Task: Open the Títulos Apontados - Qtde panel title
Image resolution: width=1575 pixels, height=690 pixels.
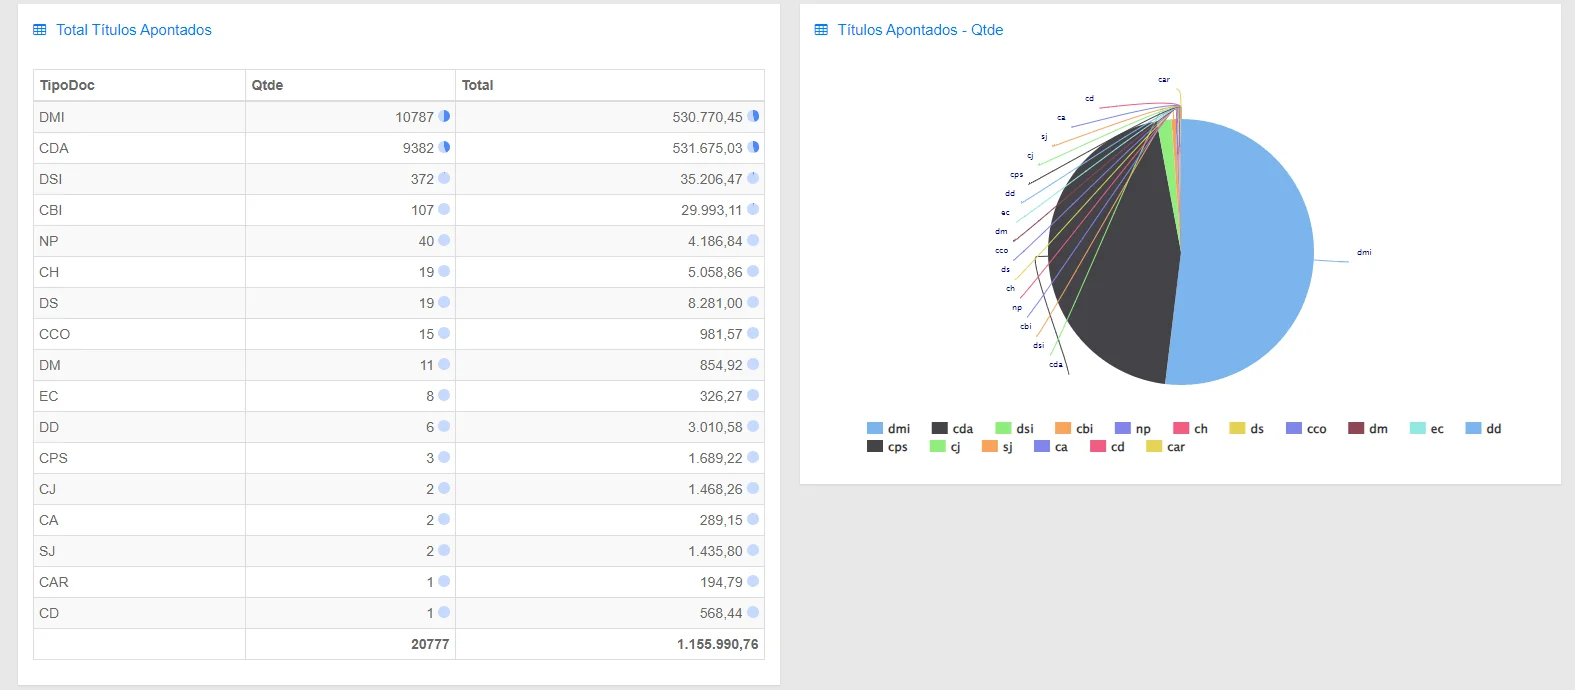Action: (x=920, y=30)
